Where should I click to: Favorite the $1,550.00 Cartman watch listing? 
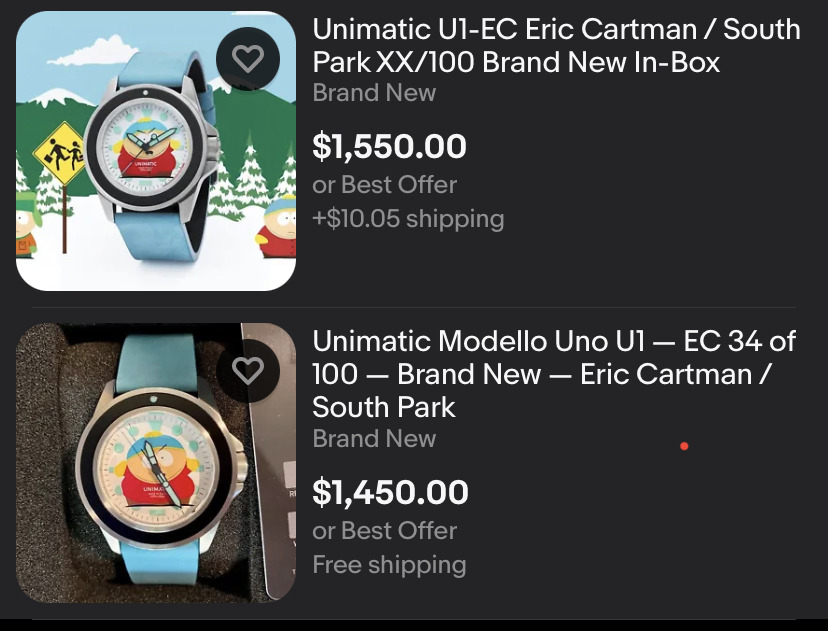pyautogui.click(x=248, y=59)
